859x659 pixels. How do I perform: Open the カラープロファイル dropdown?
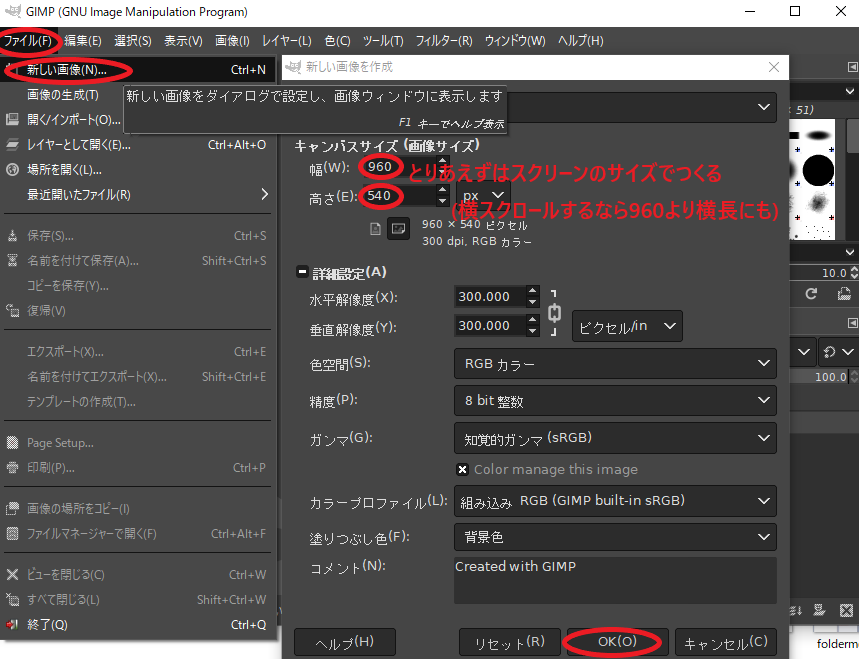tap(615, 501)
